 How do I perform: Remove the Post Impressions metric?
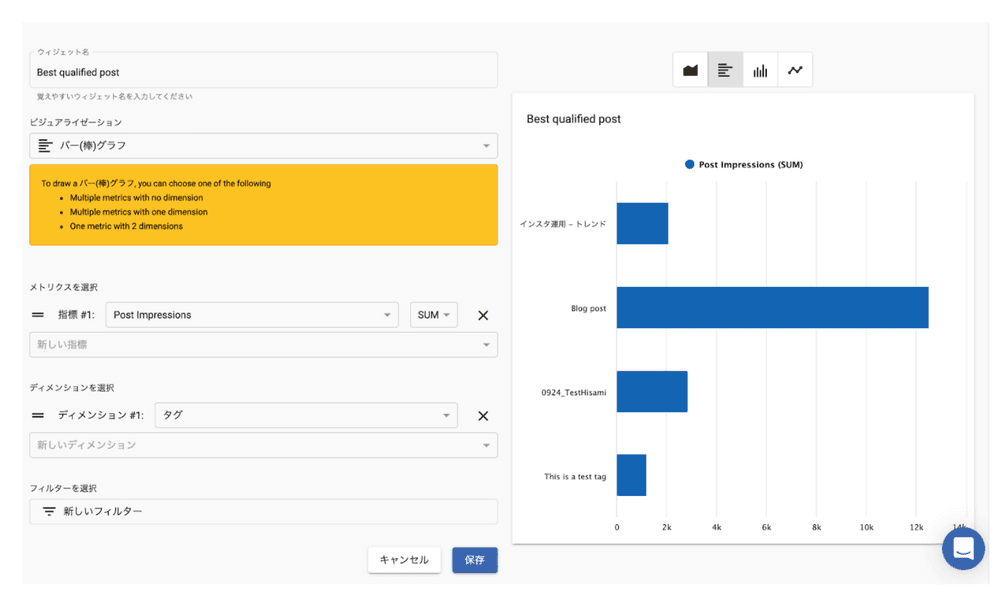tap(483, 315)
